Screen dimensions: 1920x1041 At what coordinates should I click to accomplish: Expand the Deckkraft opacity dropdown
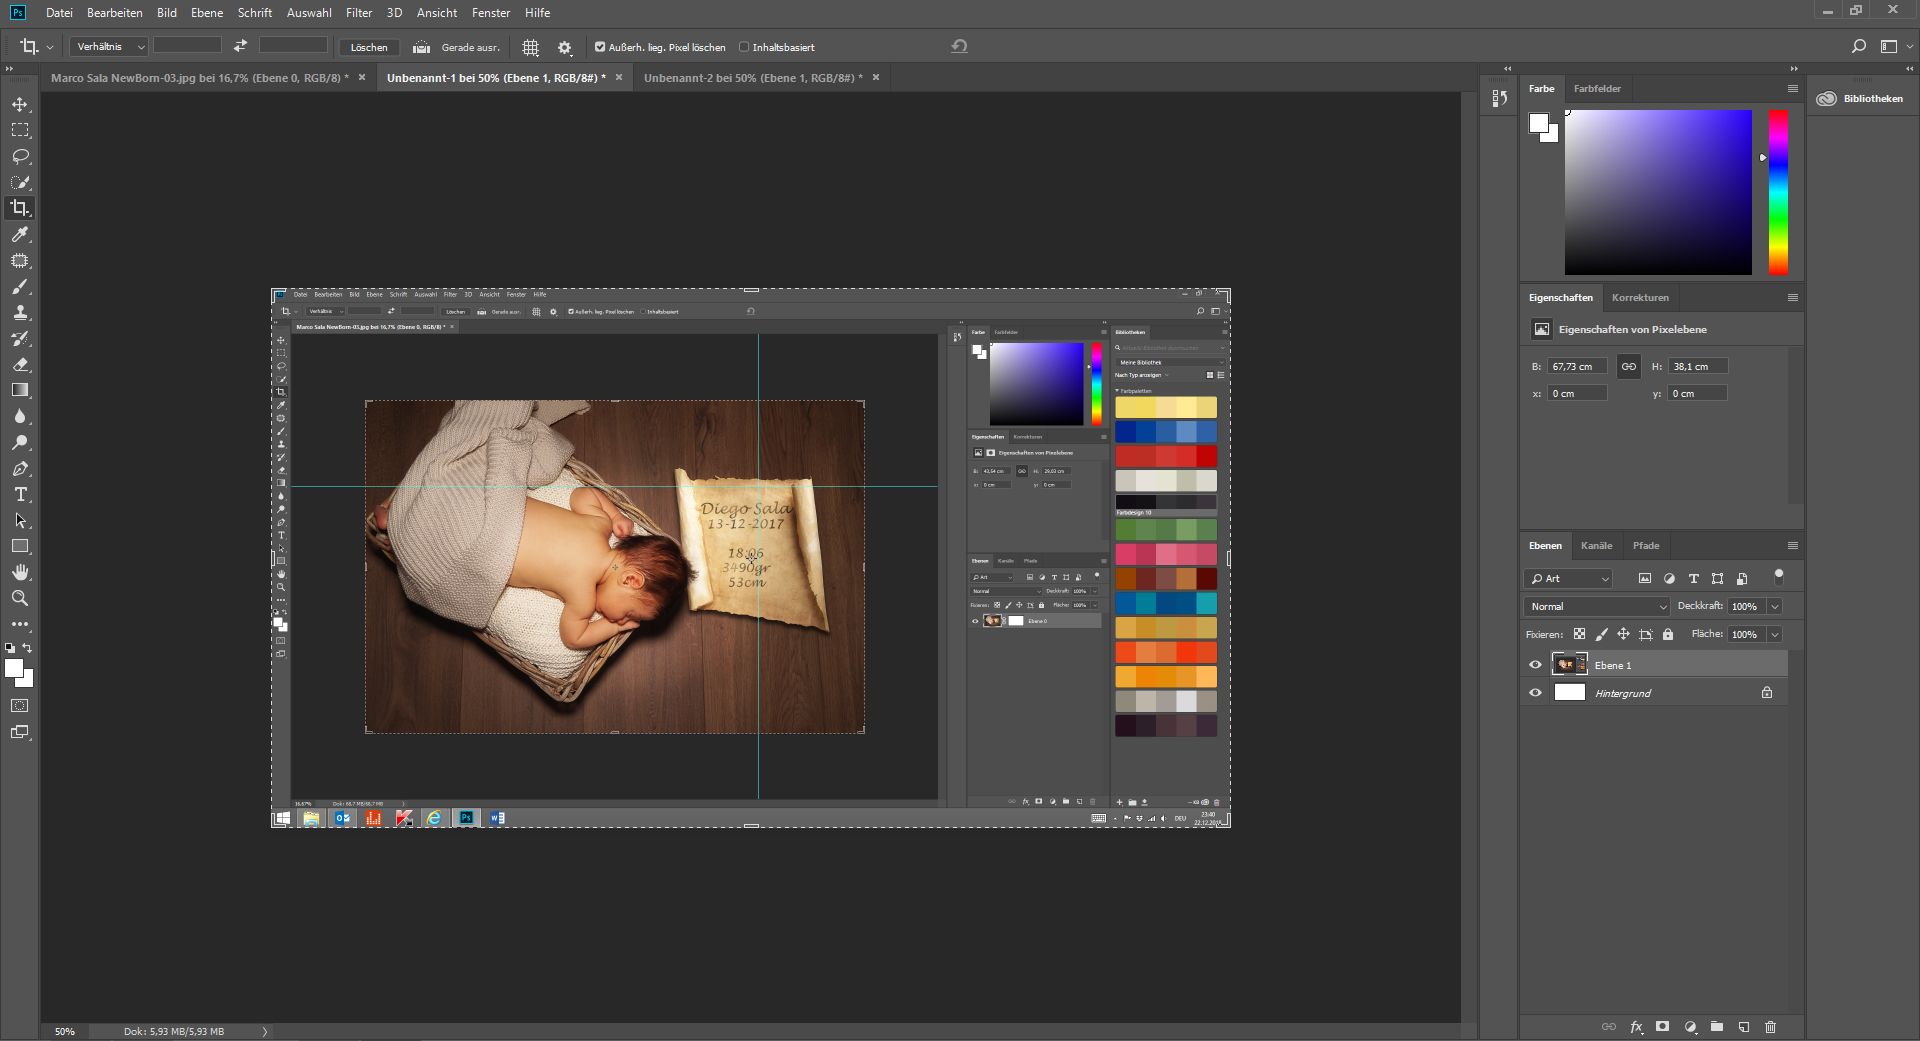(1775, 607)
